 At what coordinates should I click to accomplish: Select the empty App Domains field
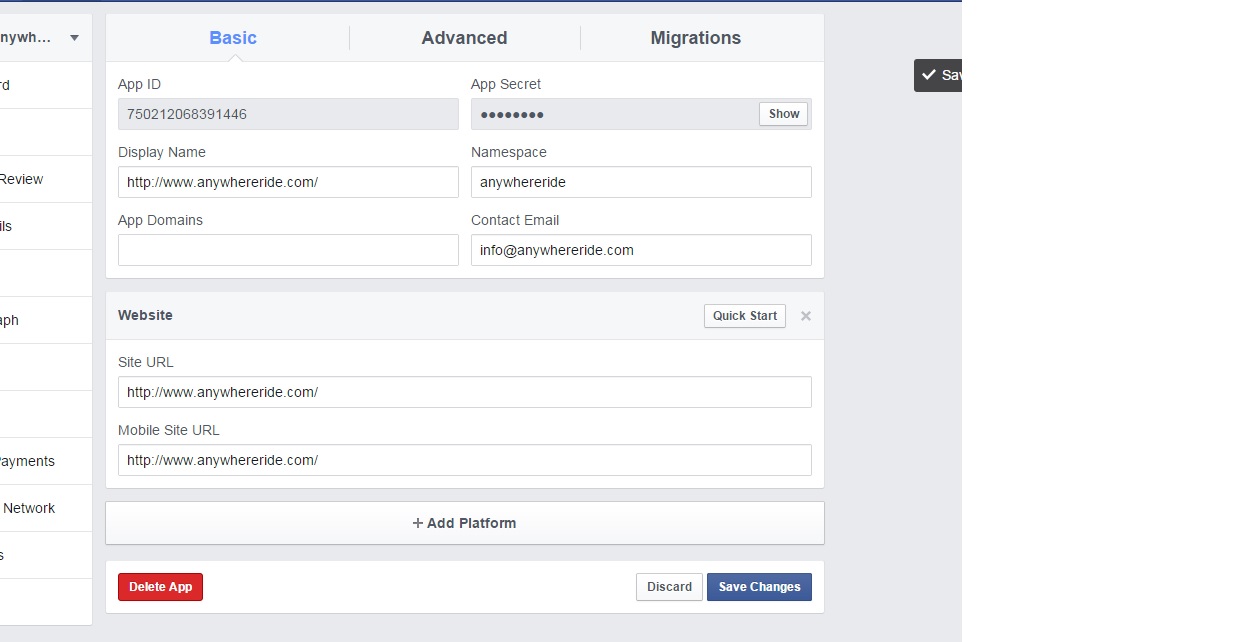click(x=288, y=250)
